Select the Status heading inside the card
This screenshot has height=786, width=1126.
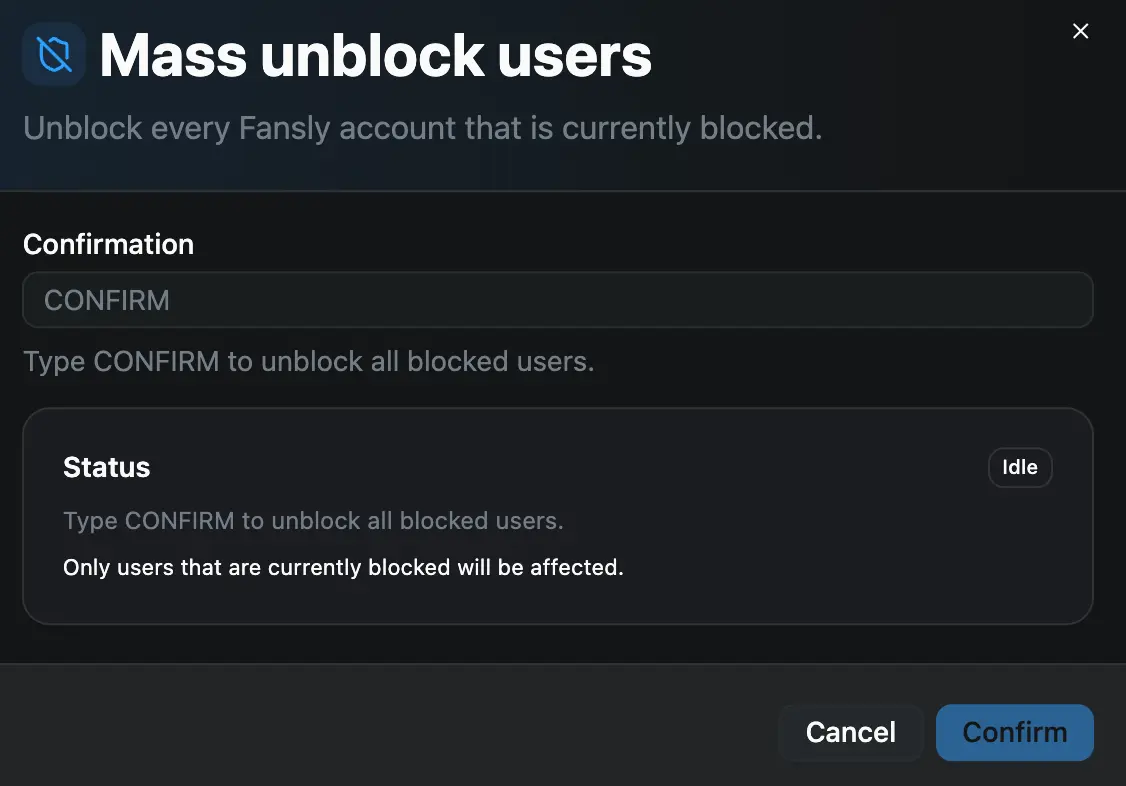pyautogui.click(x=106, y=467)
